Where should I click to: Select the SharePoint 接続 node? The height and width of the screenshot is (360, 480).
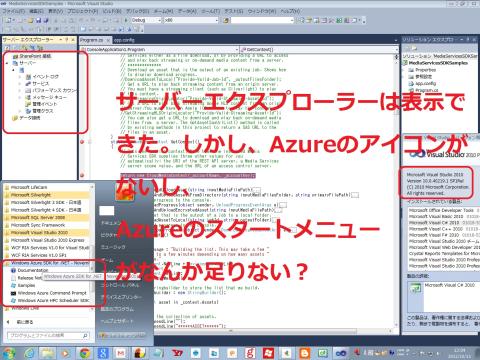pos(35,56)
